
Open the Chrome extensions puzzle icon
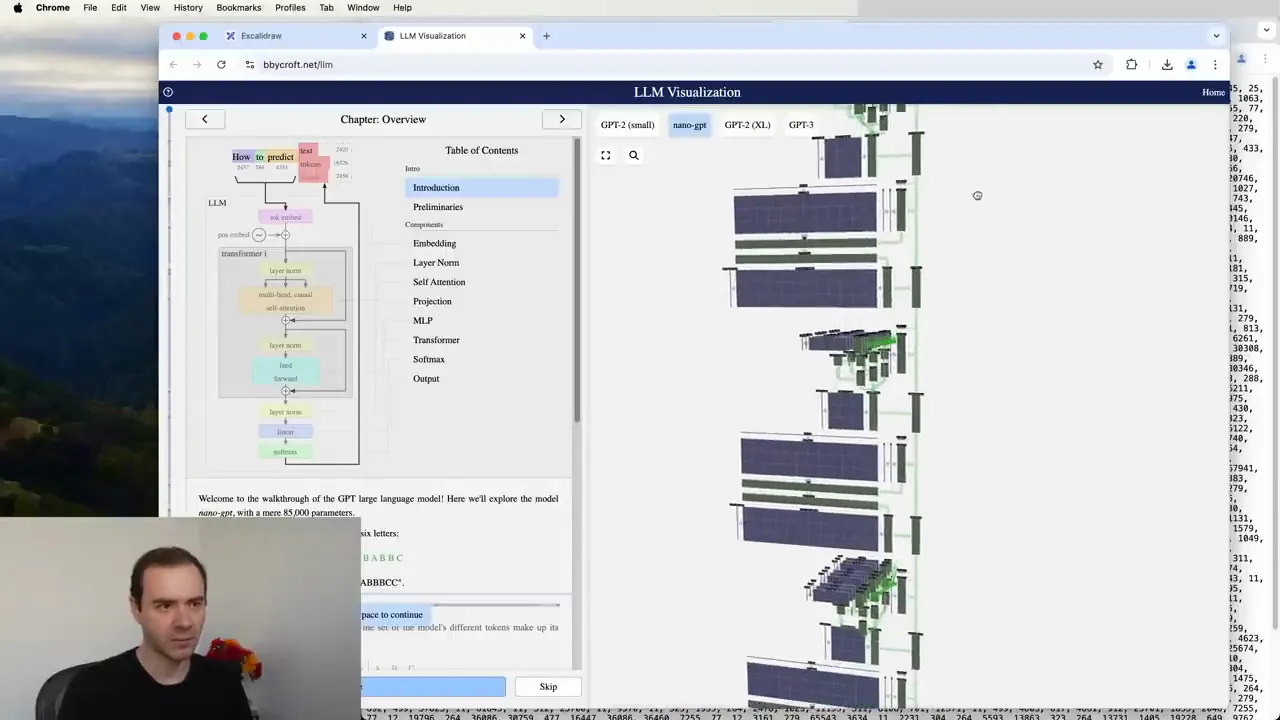(1131, 64)
